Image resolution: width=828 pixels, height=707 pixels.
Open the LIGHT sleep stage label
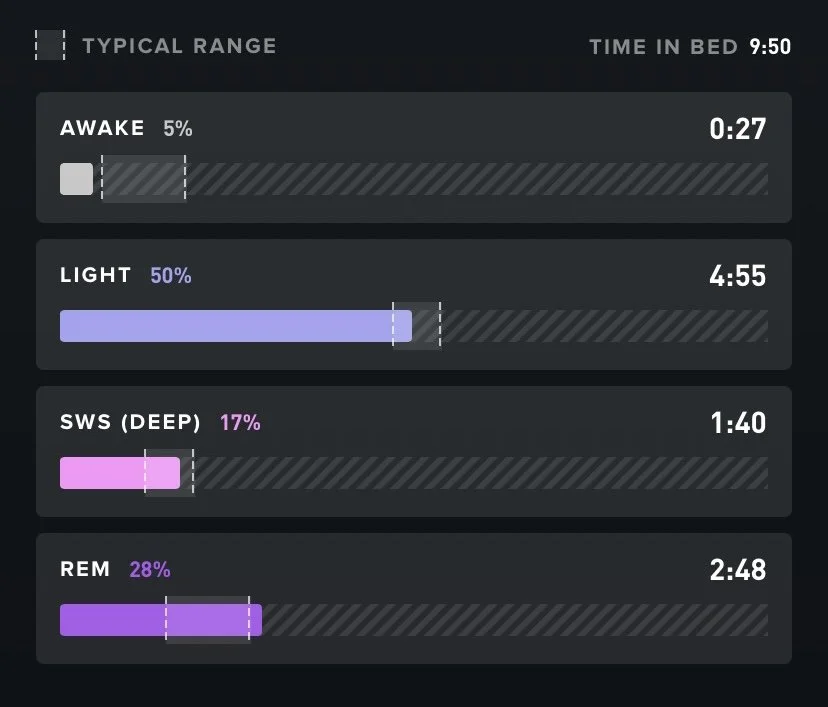click(x=95, y=275)
